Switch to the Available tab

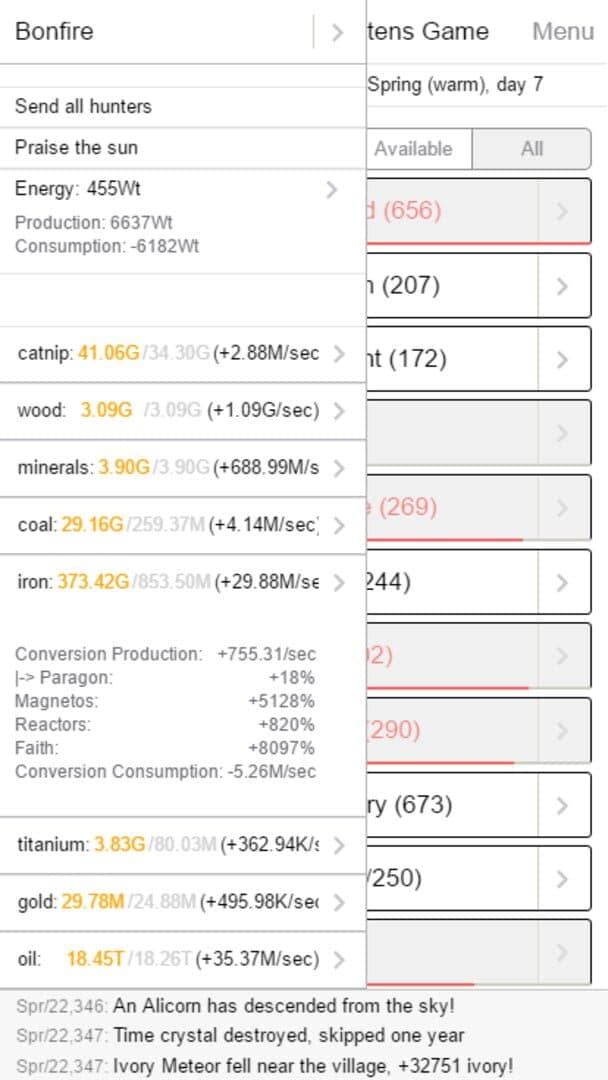point(414,149)
